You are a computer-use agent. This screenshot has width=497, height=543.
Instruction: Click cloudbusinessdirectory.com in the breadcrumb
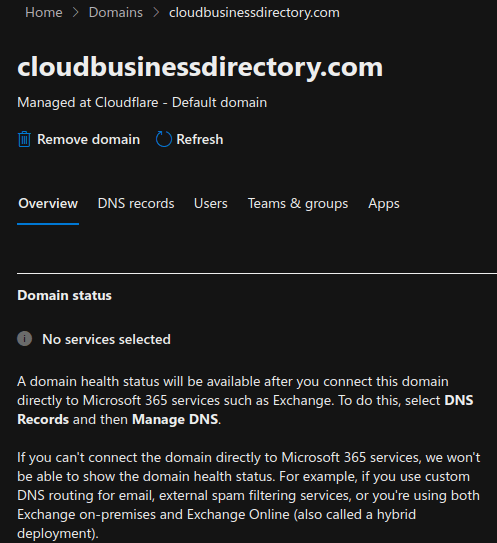click(254, 12)
